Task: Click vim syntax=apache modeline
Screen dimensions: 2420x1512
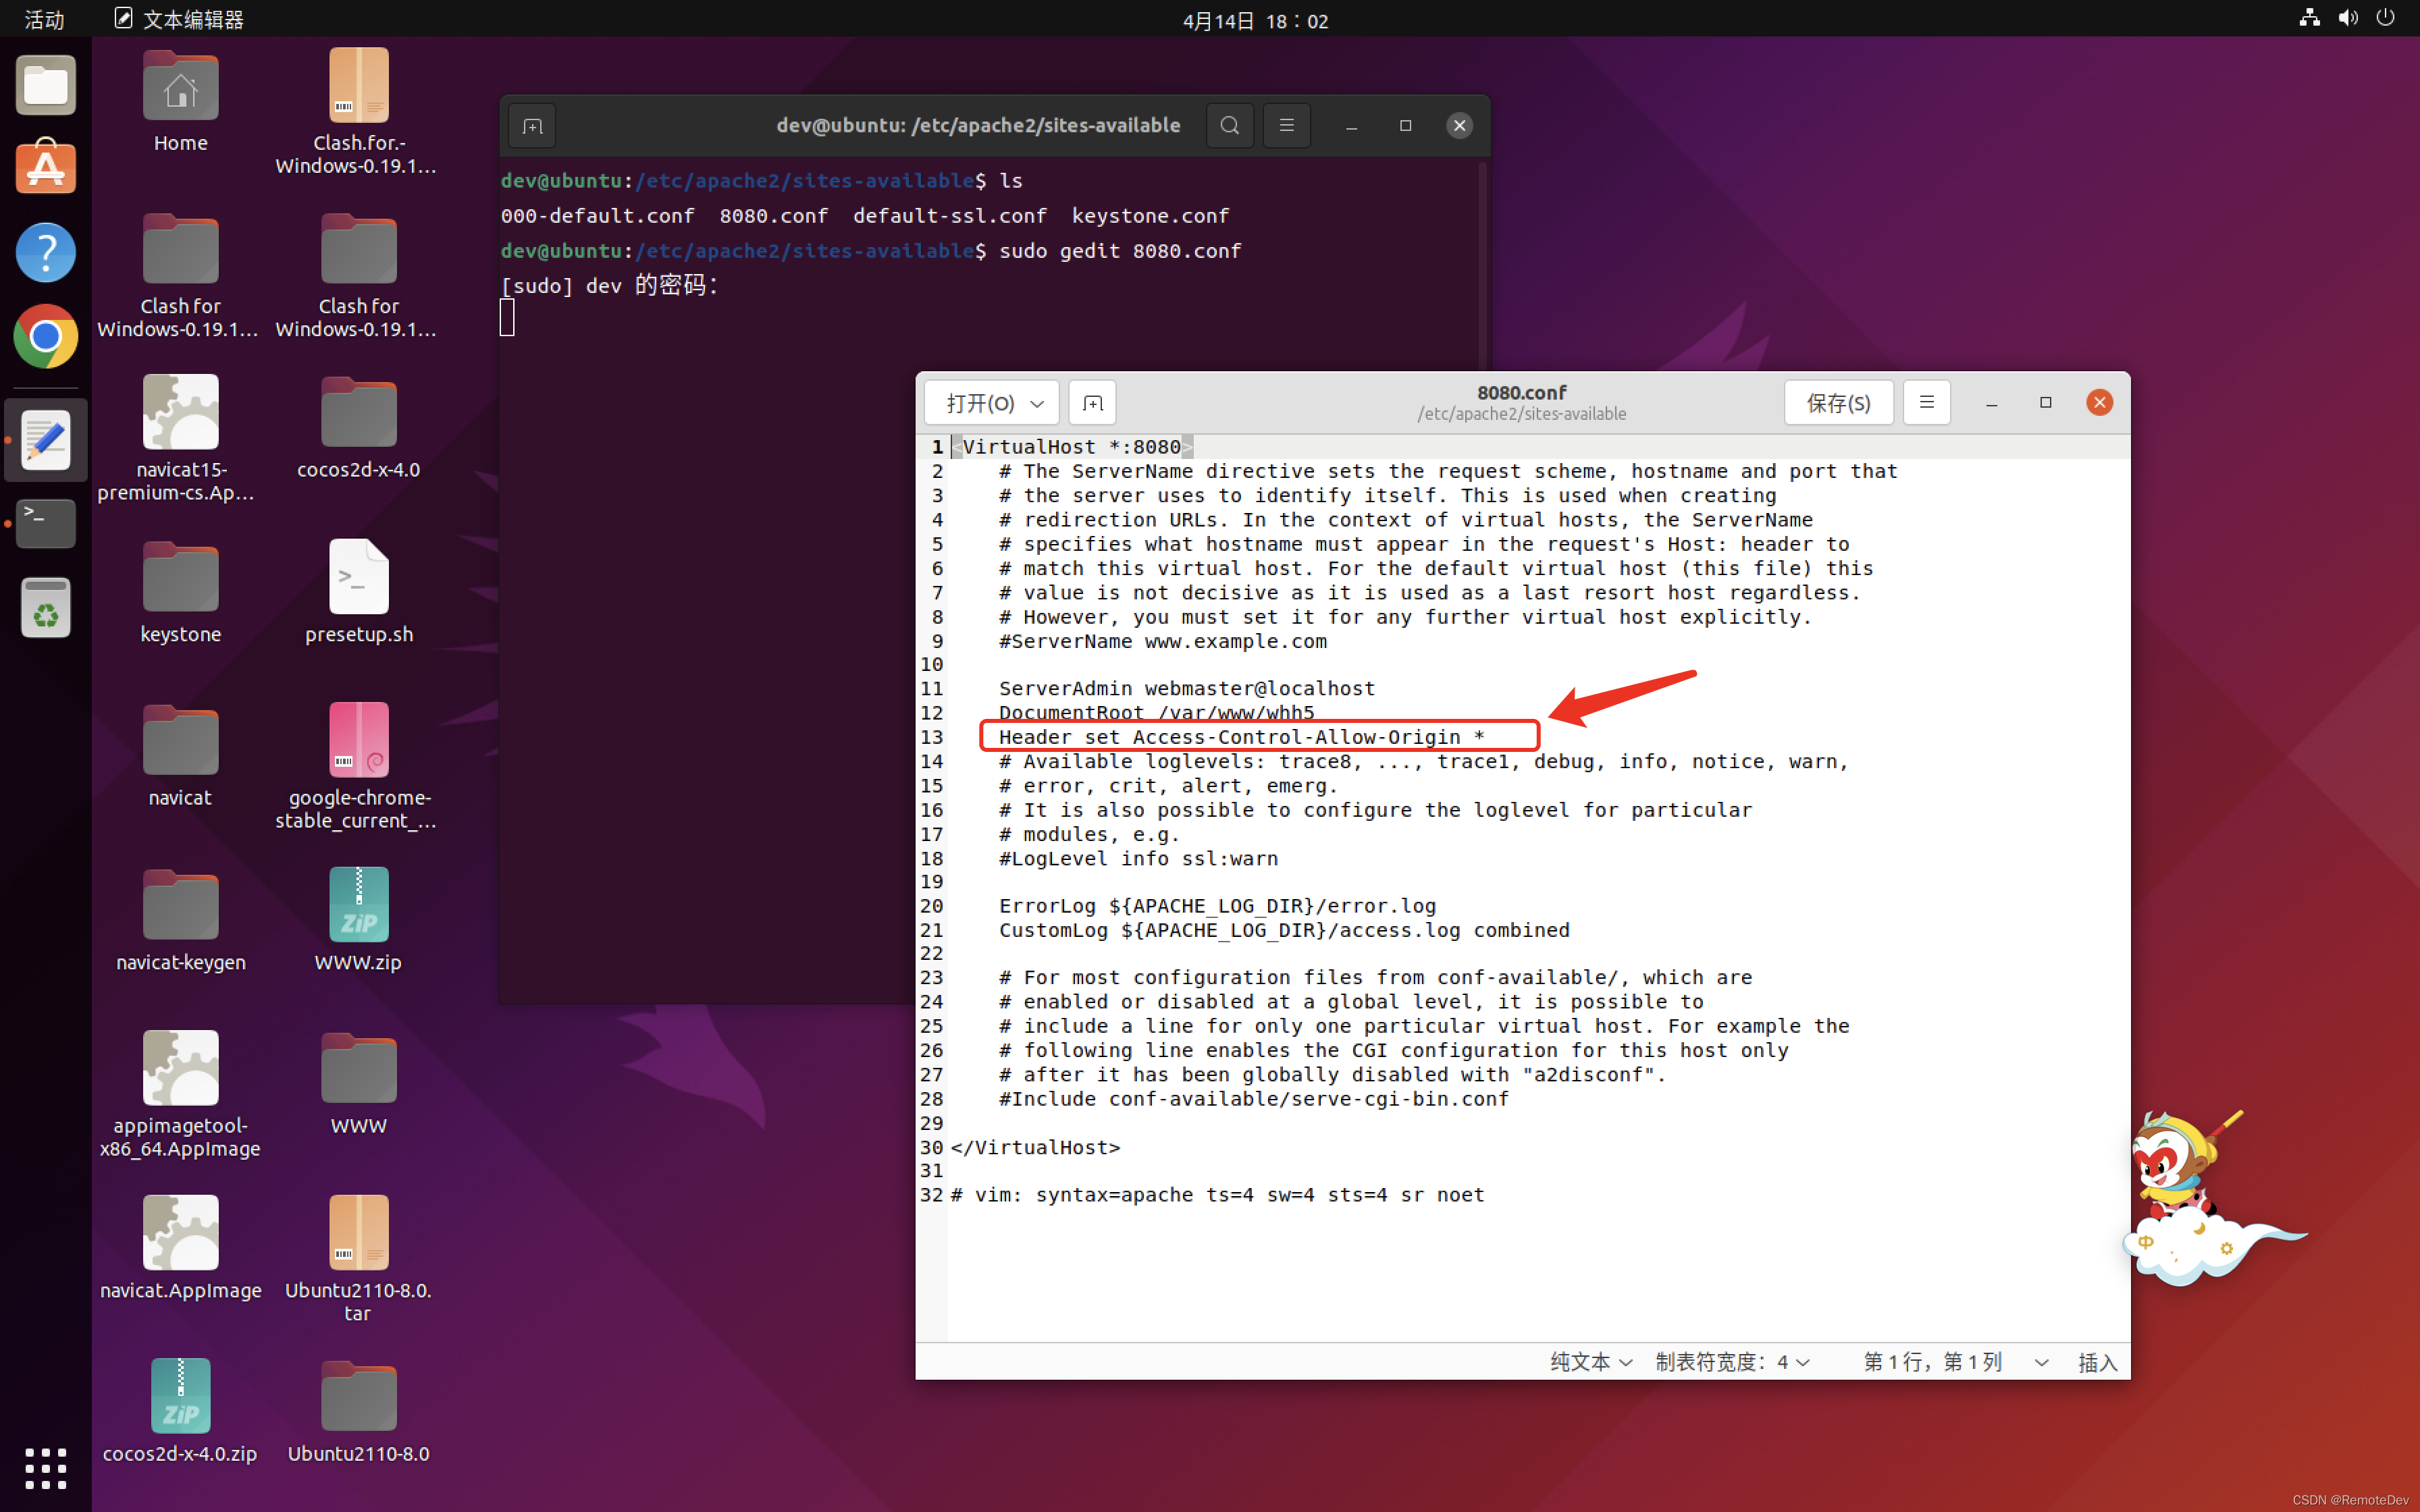Action: [x=1217, y=1195]
